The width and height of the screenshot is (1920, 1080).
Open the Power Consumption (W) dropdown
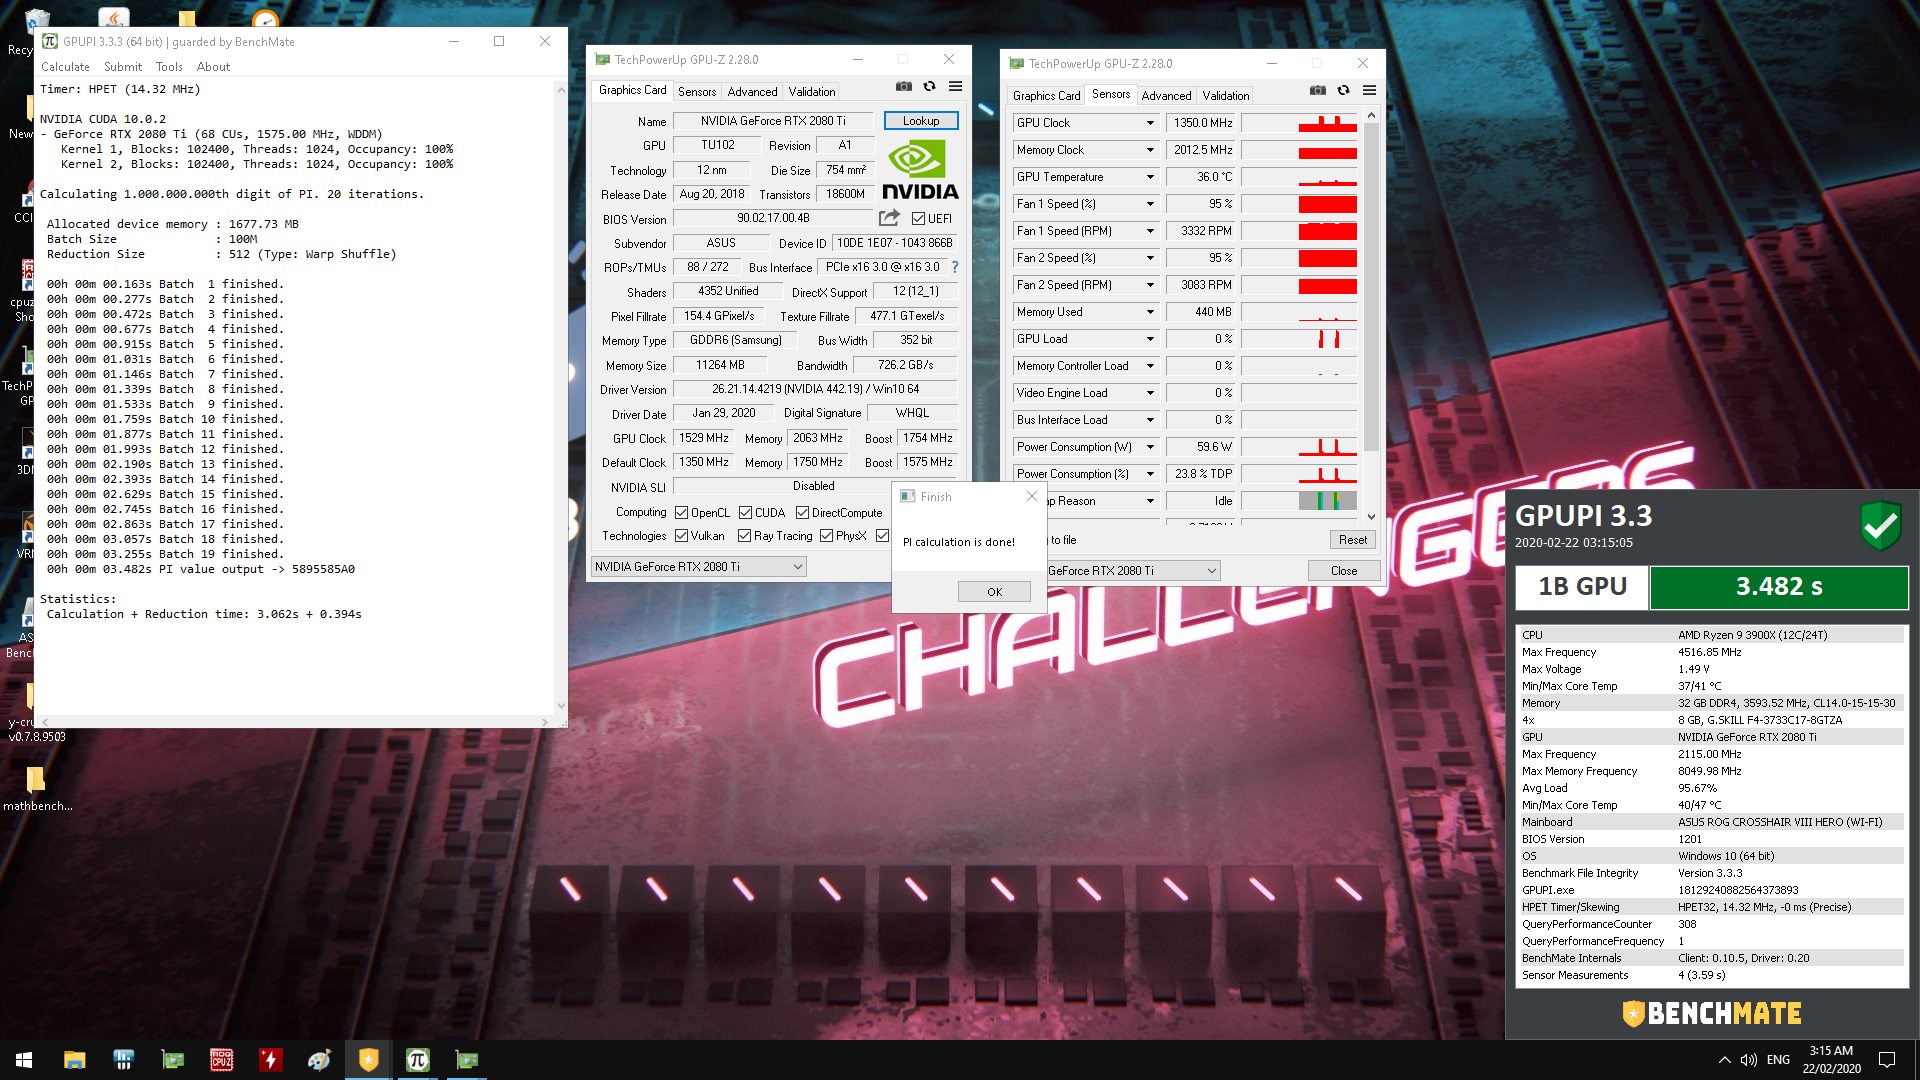1149,447
